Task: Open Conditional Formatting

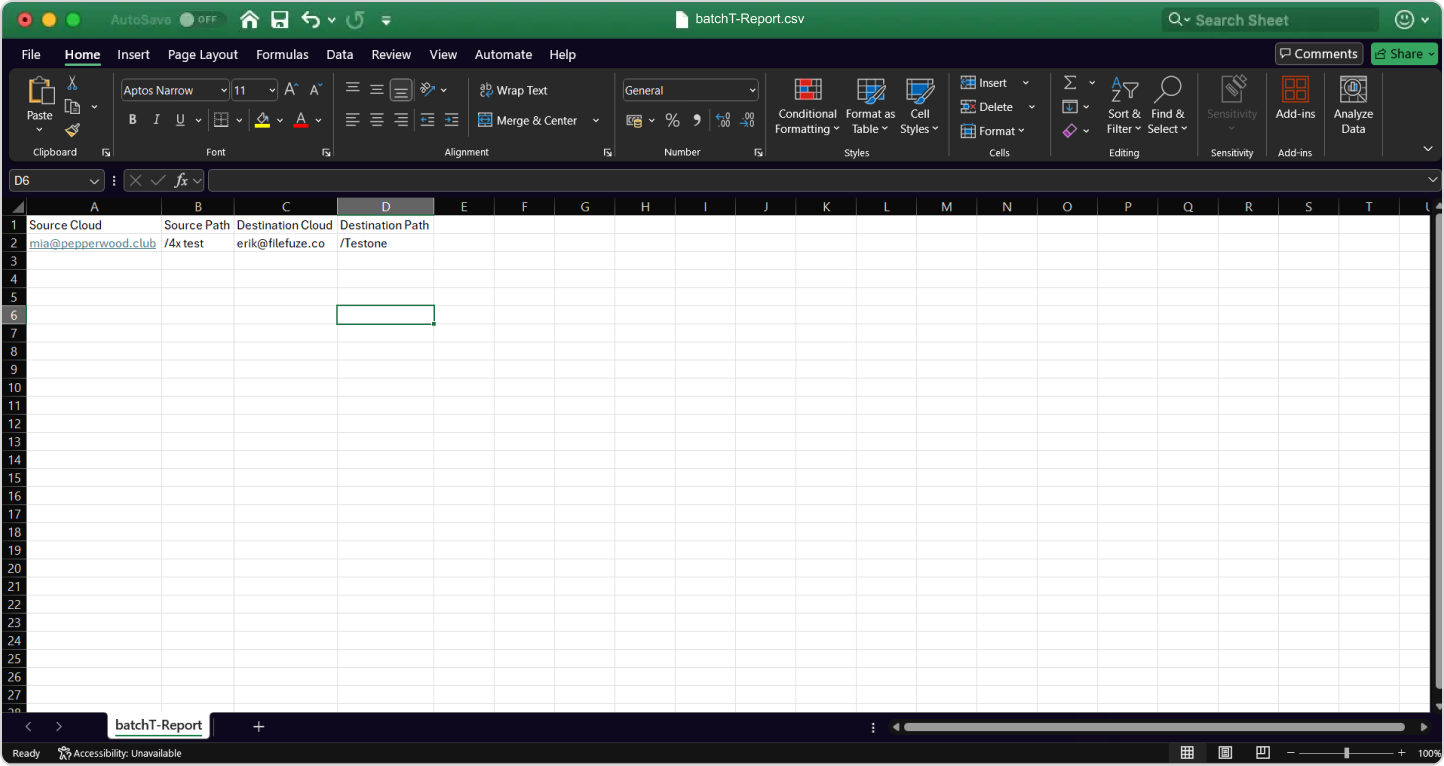Action: (807, 107)
